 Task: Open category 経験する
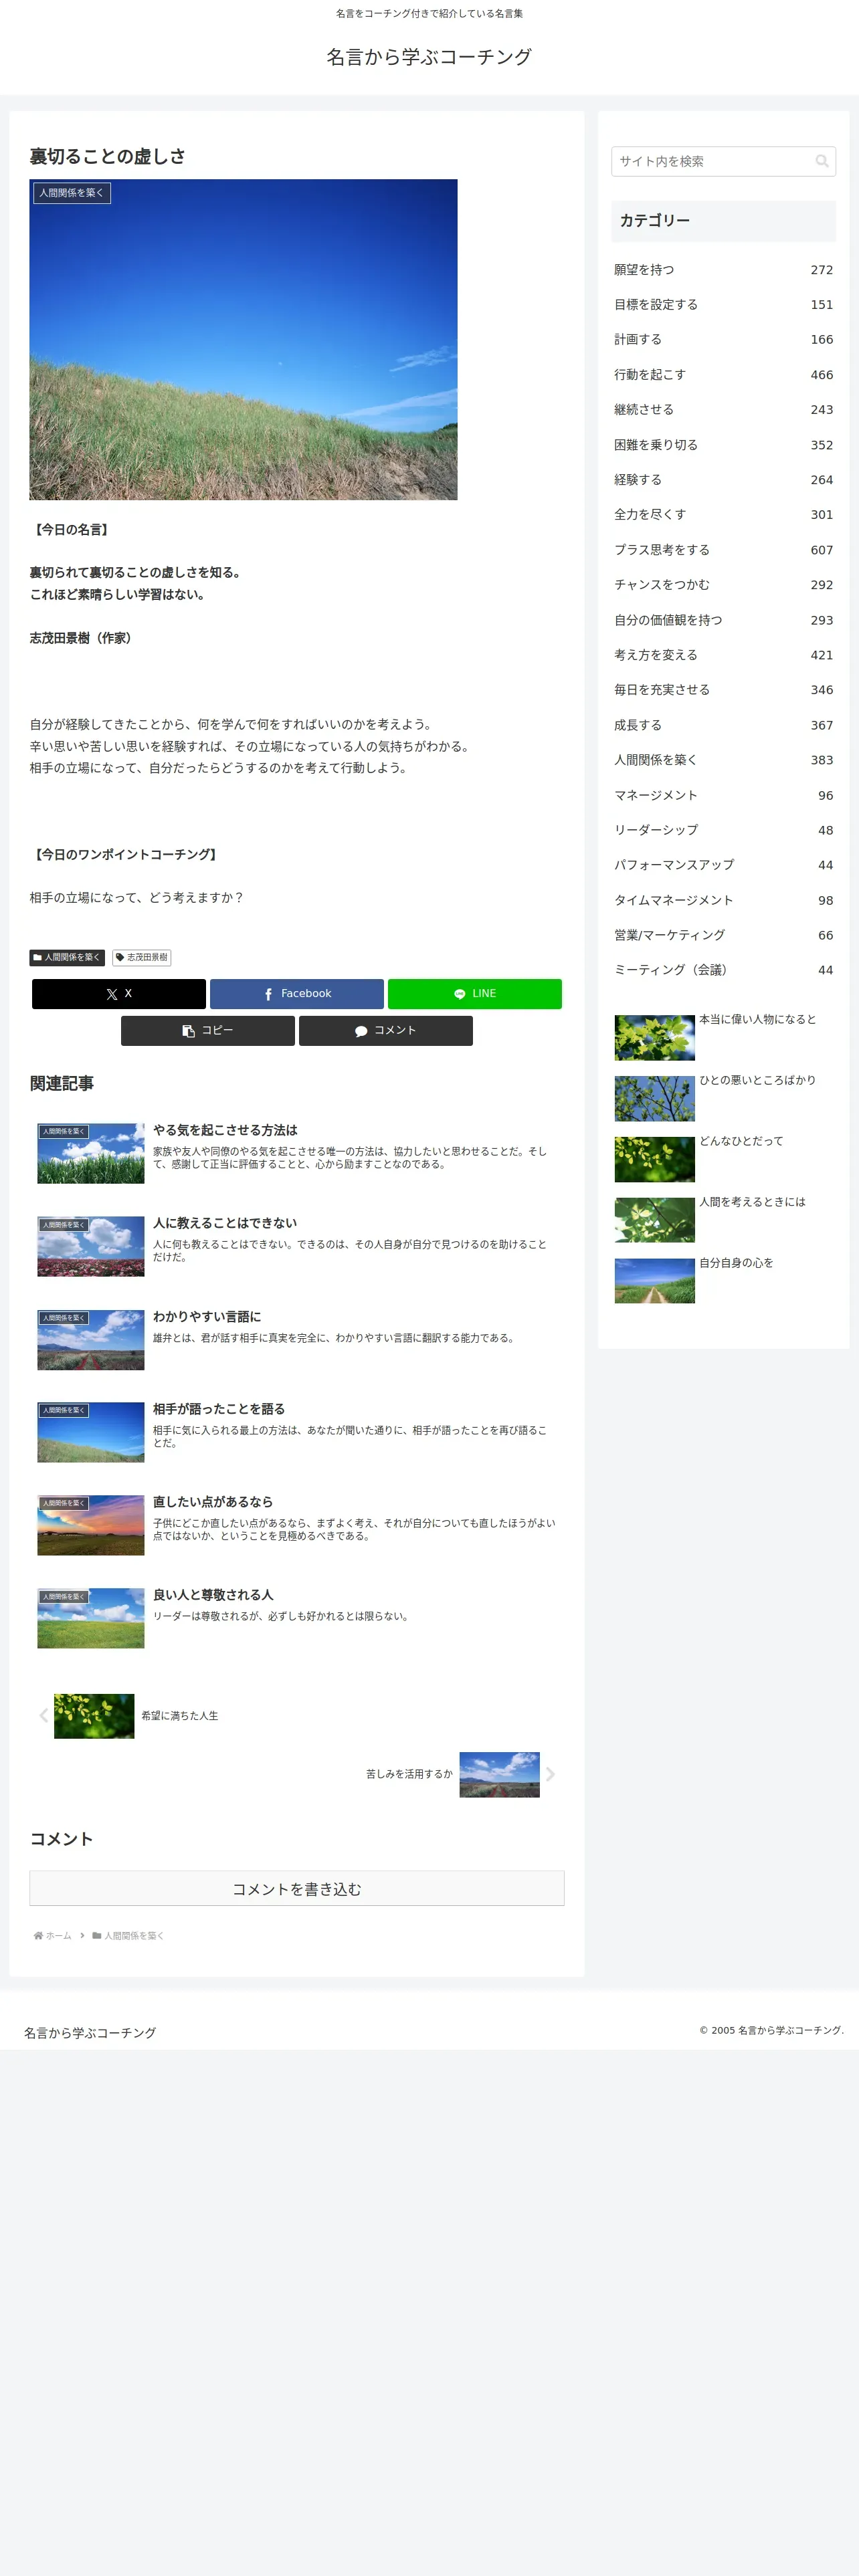coord(723,480)
